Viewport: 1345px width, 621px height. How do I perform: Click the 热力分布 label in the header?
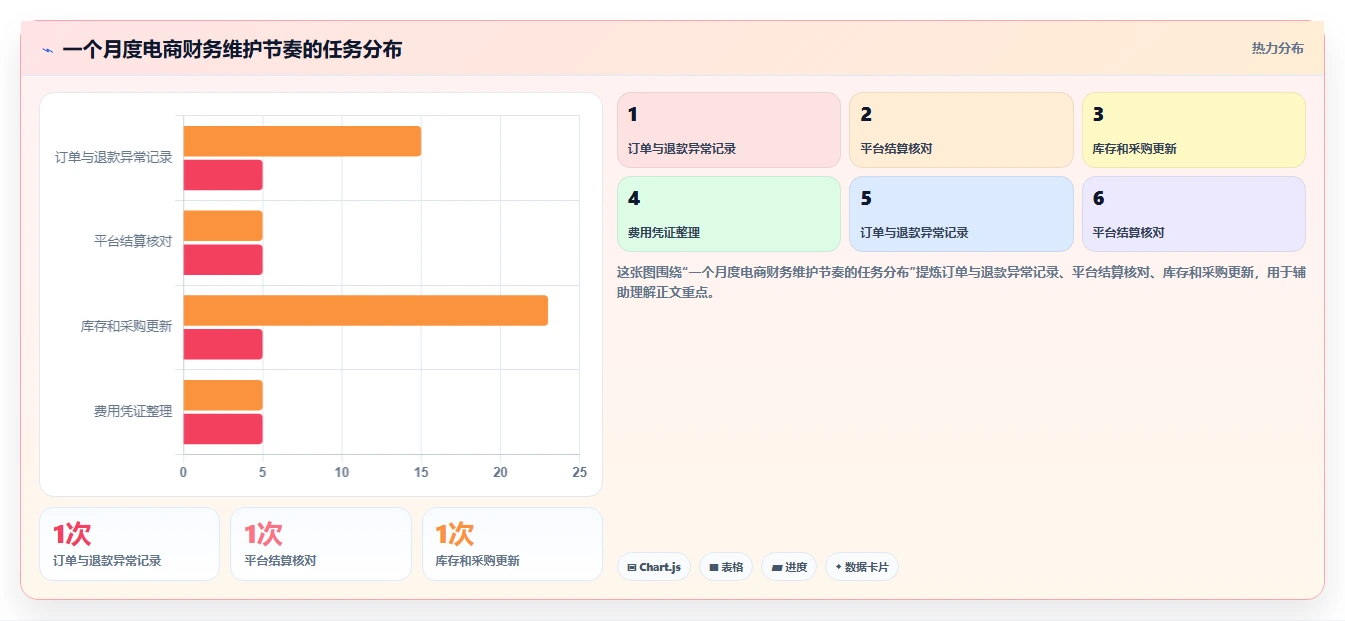(1277, 48)
